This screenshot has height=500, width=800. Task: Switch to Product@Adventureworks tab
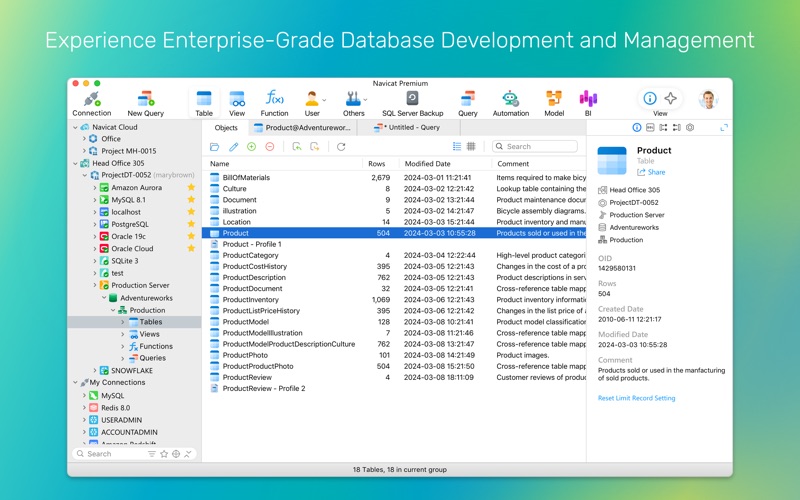coord(303,128)
